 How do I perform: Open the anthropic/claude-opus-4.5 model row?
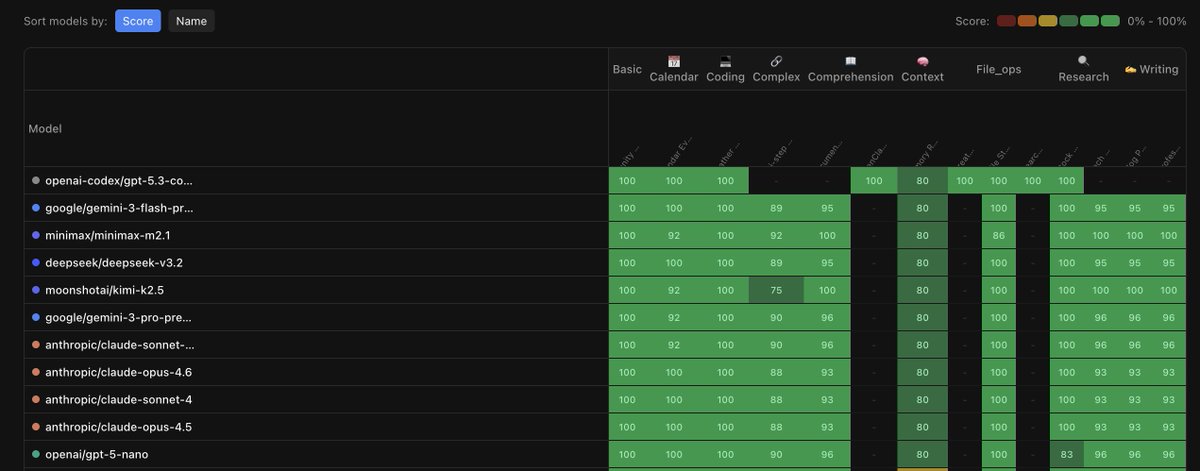click(316, 427)
